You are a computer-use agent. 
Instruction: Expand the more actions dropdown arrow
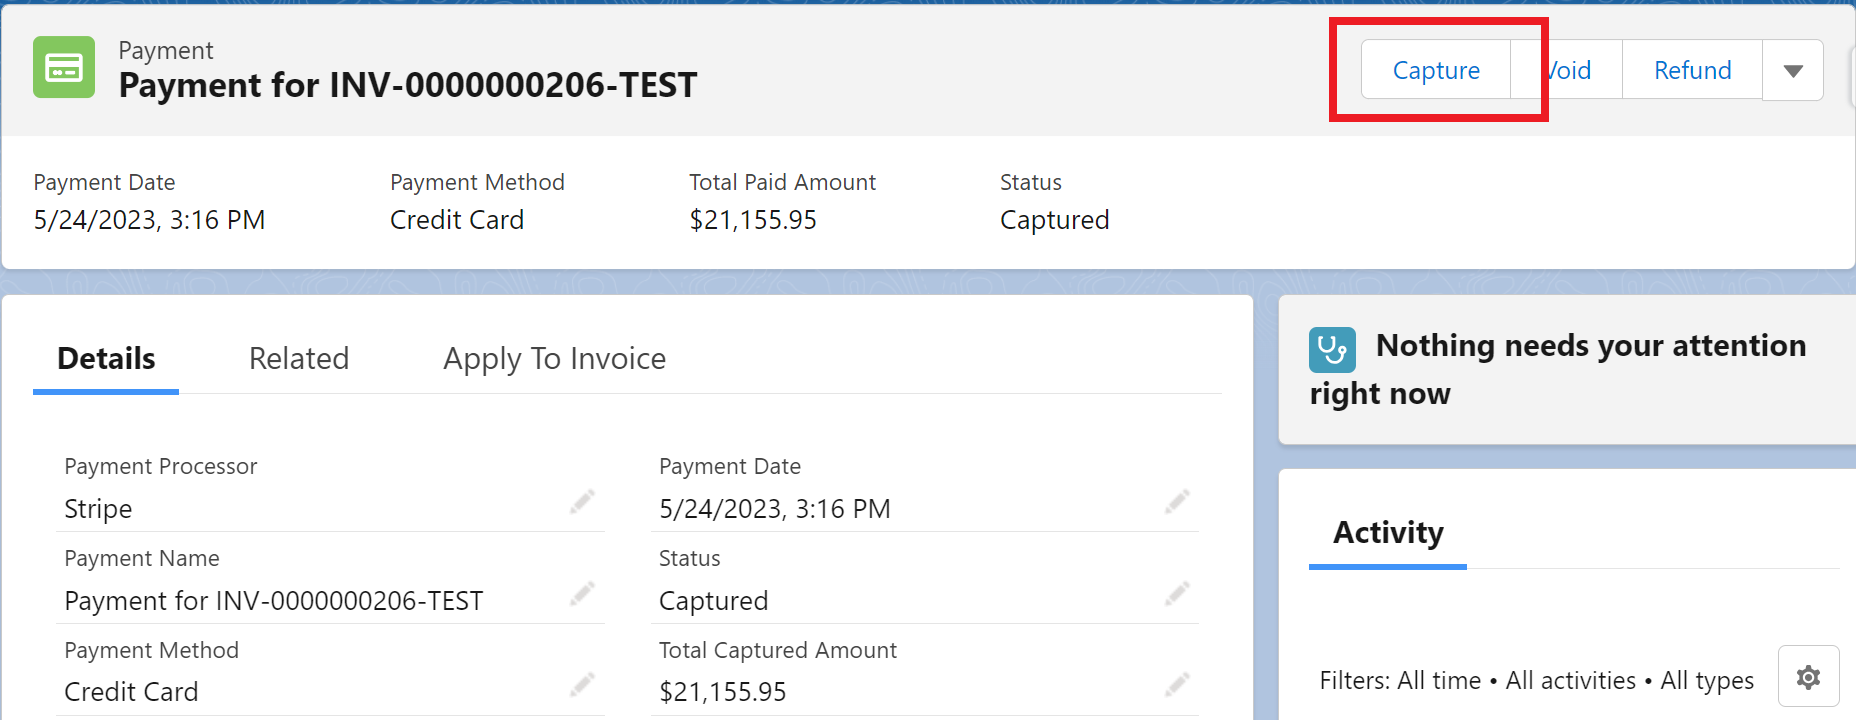[1793, 70]
